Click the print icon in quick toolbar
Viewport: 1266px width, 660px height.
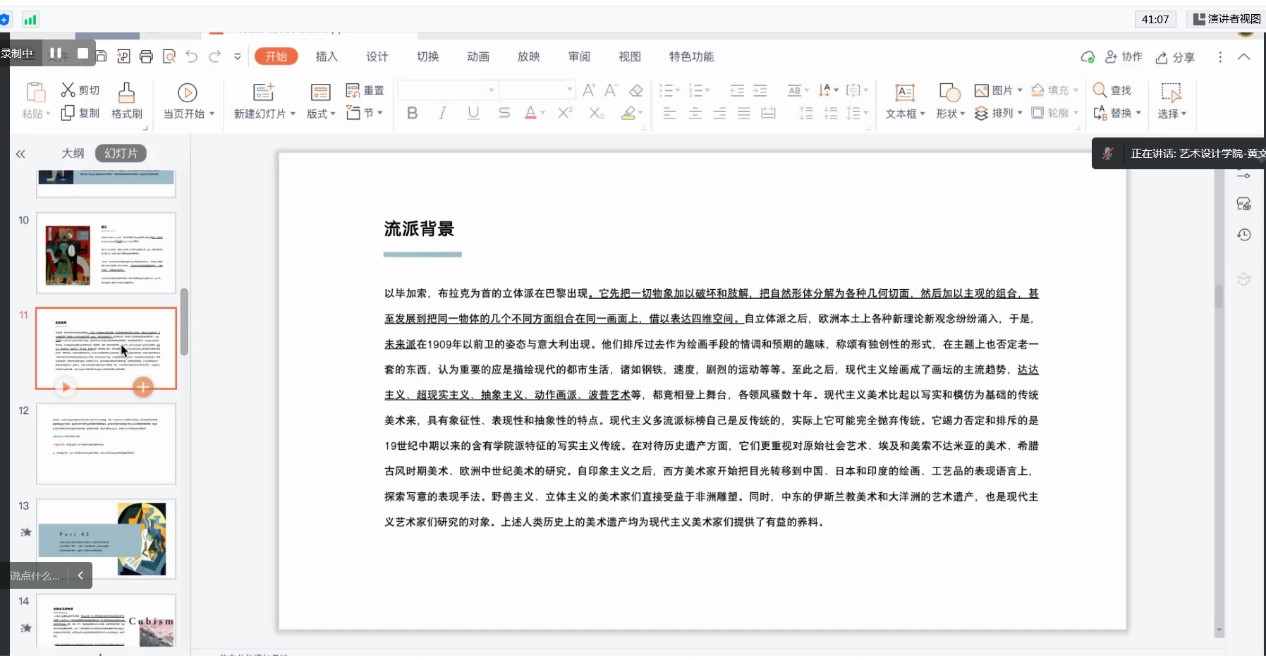point(146,57)
